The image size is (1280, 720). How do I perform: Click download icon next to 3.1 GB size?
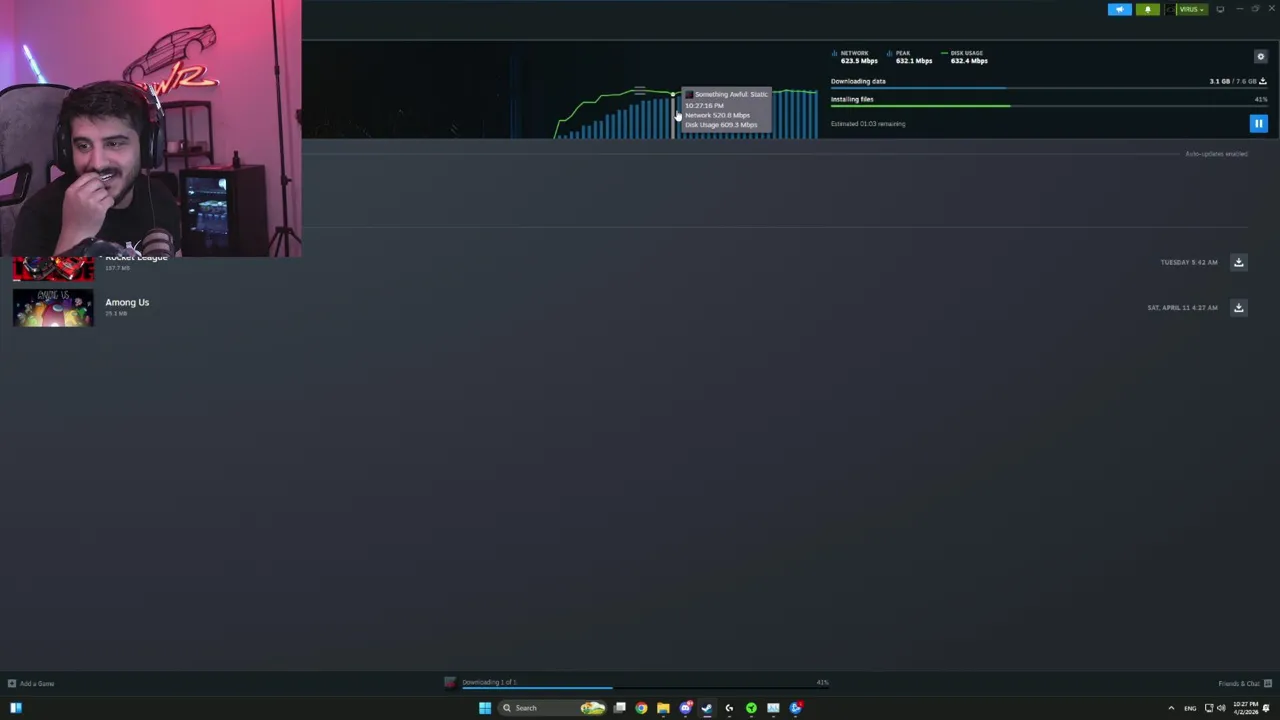click(x=1263, y=81)
